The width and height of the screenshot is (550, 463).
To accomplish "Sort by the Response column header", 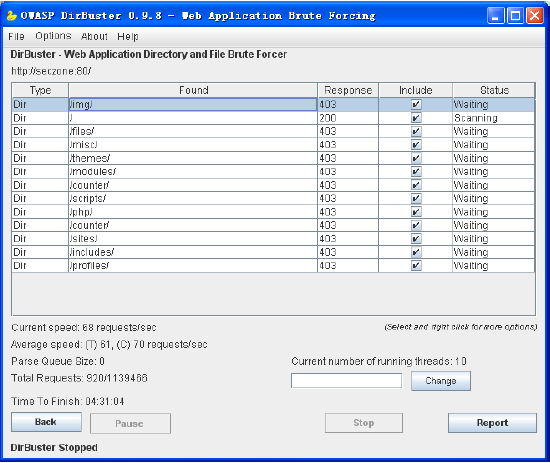I will pos(348,90).
